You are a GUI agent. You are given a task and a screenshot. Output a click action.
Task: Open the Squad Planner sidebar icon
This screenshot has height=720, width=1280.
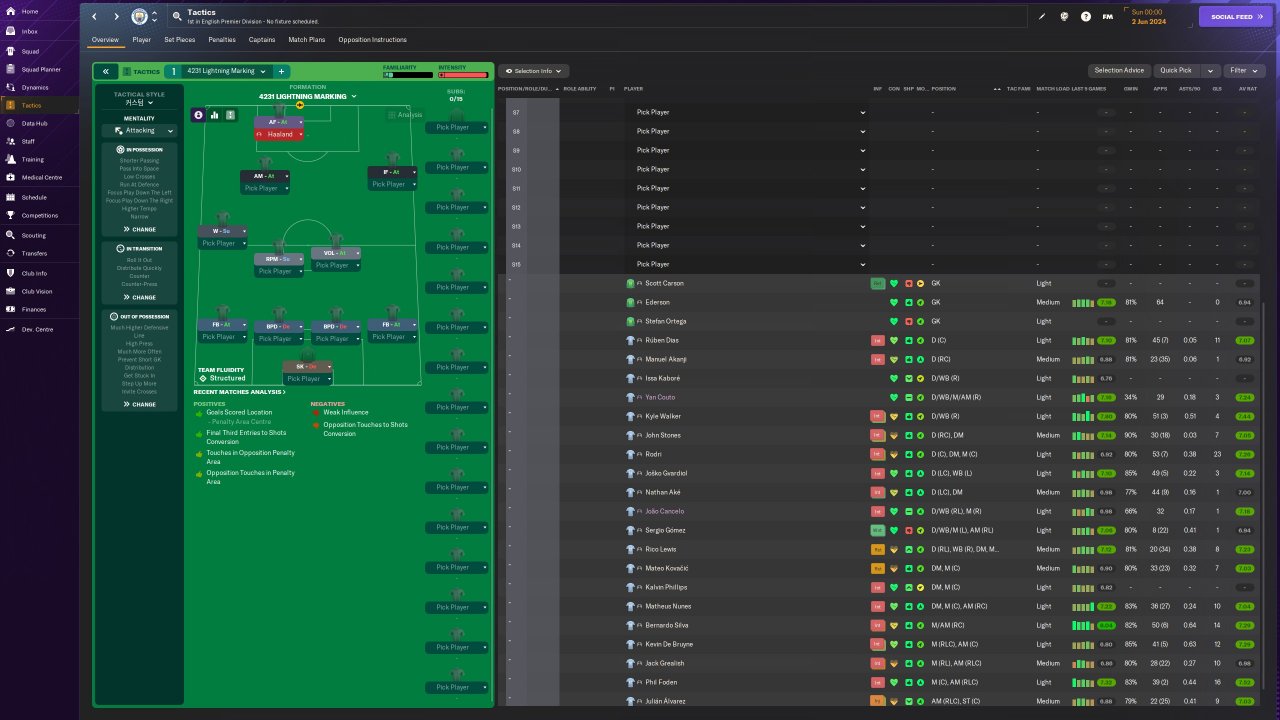pos(10,69)
